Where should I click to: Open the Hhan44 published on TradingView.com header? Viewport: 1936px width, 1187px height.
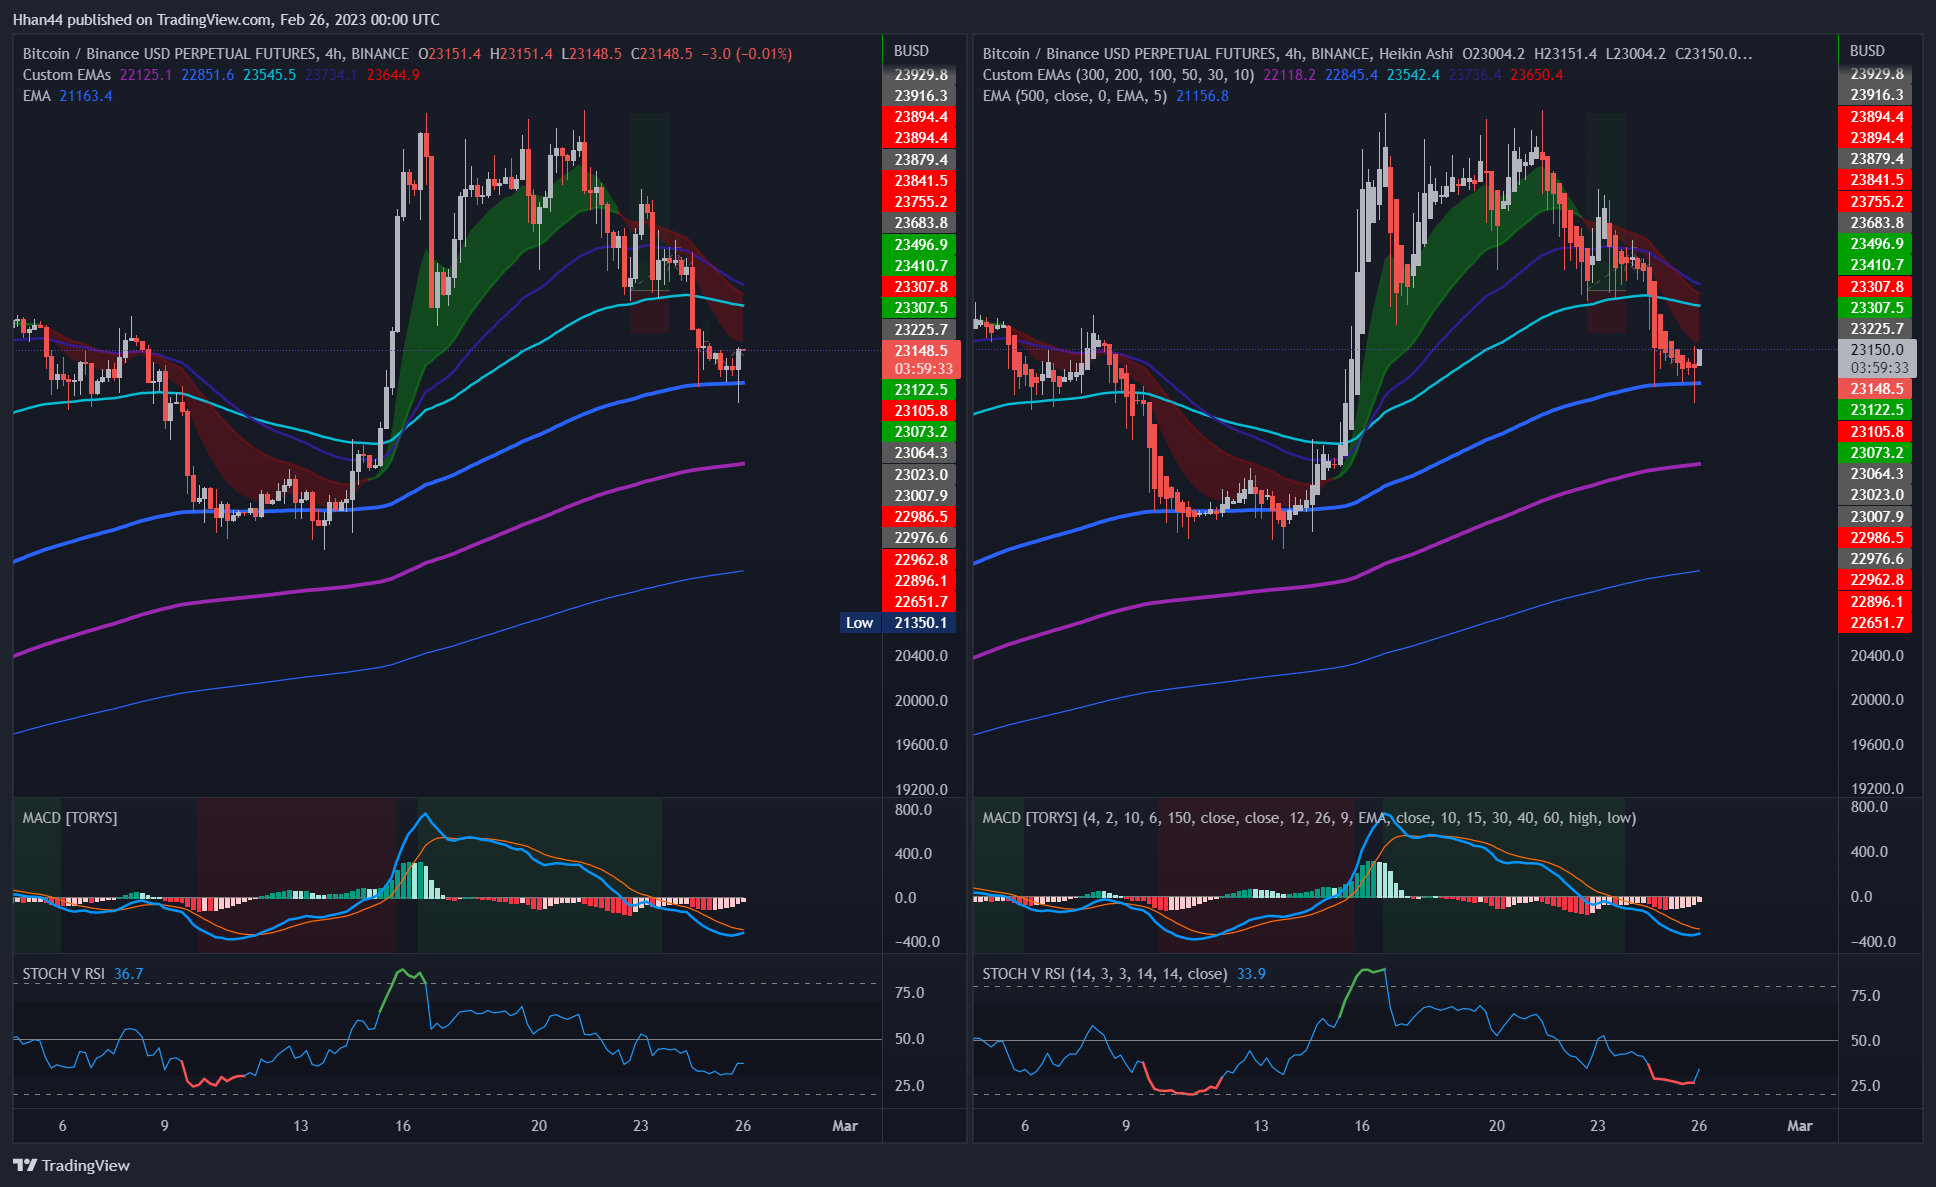click(226, 19)
